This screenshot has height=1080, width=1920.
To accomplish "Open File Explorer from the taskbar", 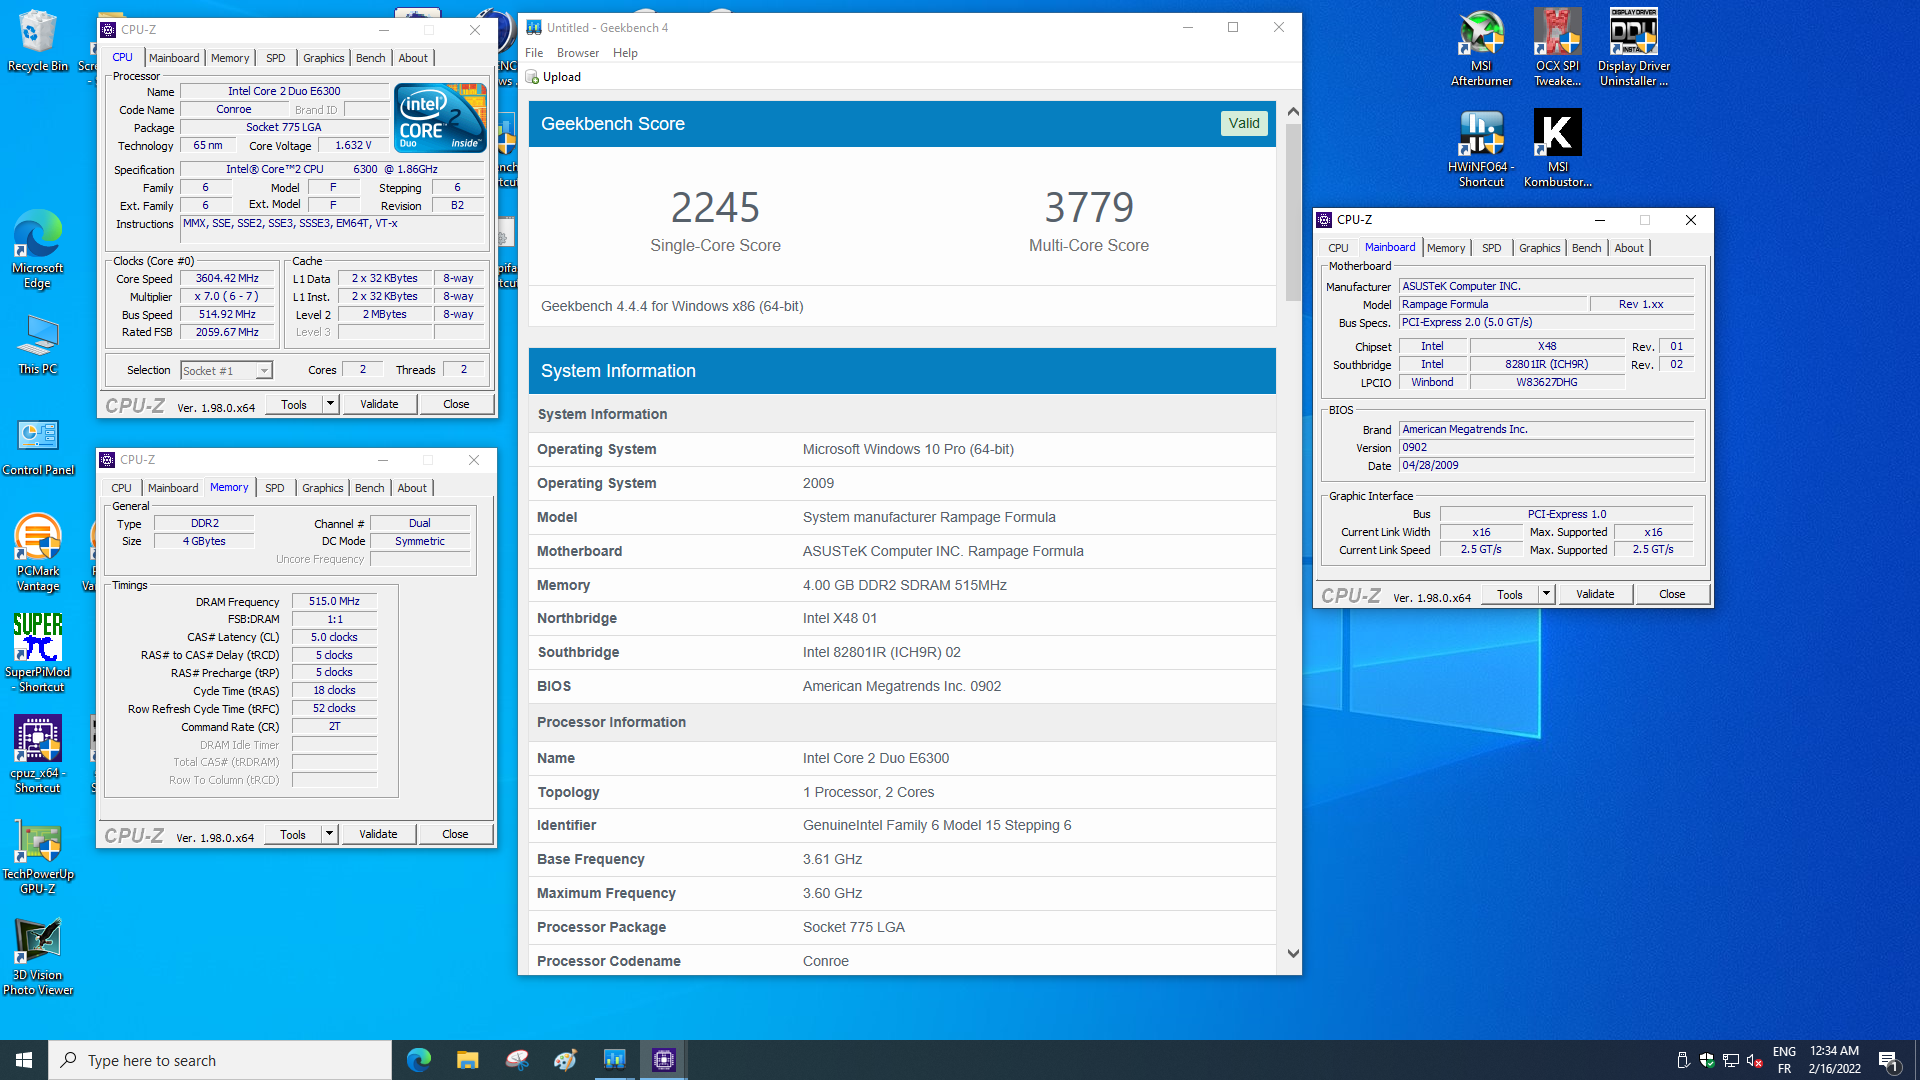I will pyautogui.click(x=468, y=1060).
